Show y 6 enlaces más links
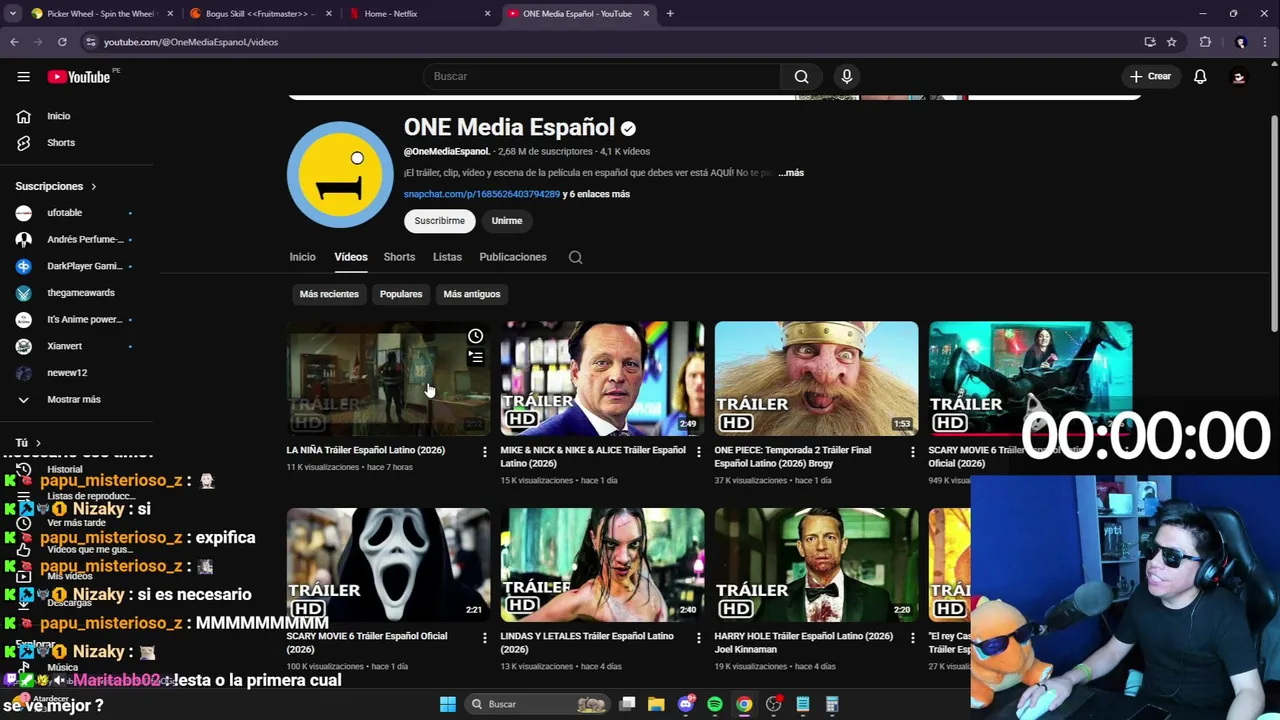 [x=596, y=194]
